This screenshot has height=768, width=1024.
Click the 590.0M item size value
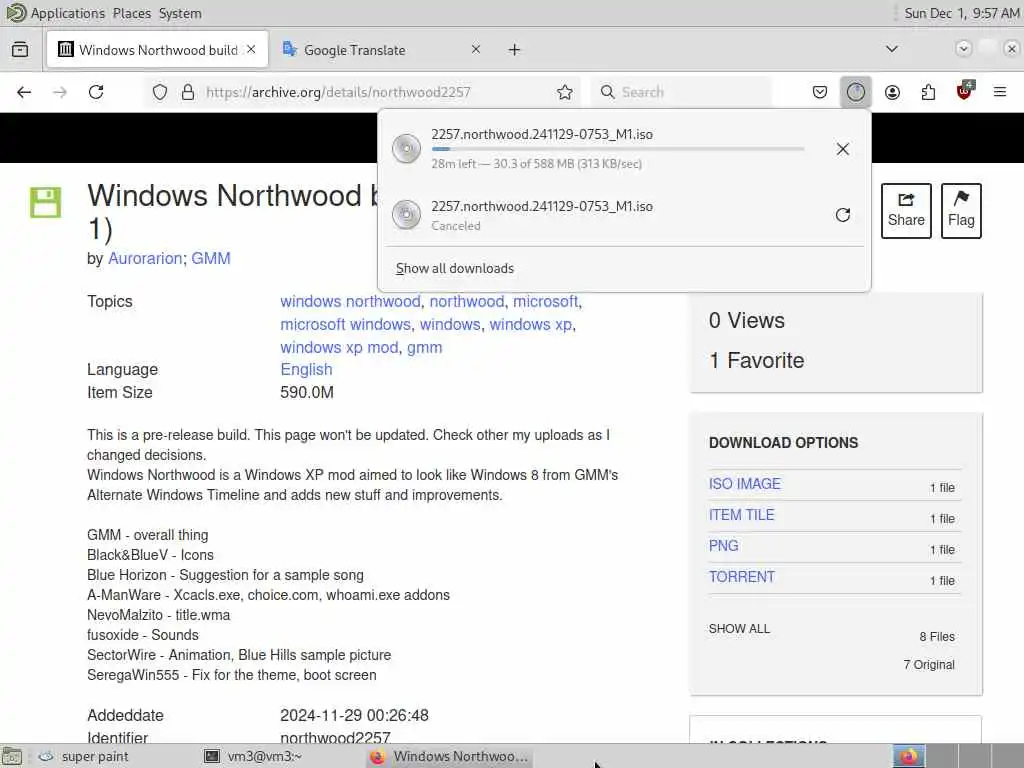[x=307, y=392]
